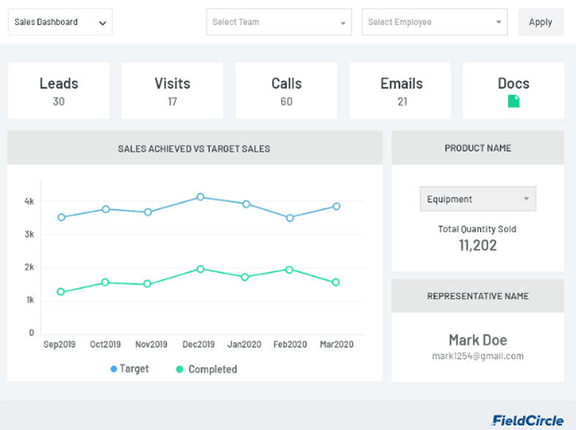Open the Calls summary card

286,90
